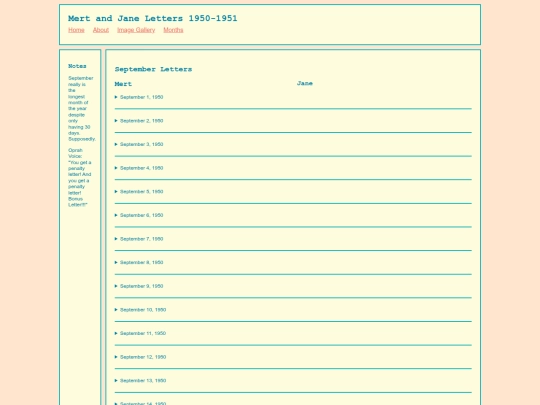Screen dimensions: 540x405
Task: Expand the September 12, 1950 letter
Action: [140, 357]
